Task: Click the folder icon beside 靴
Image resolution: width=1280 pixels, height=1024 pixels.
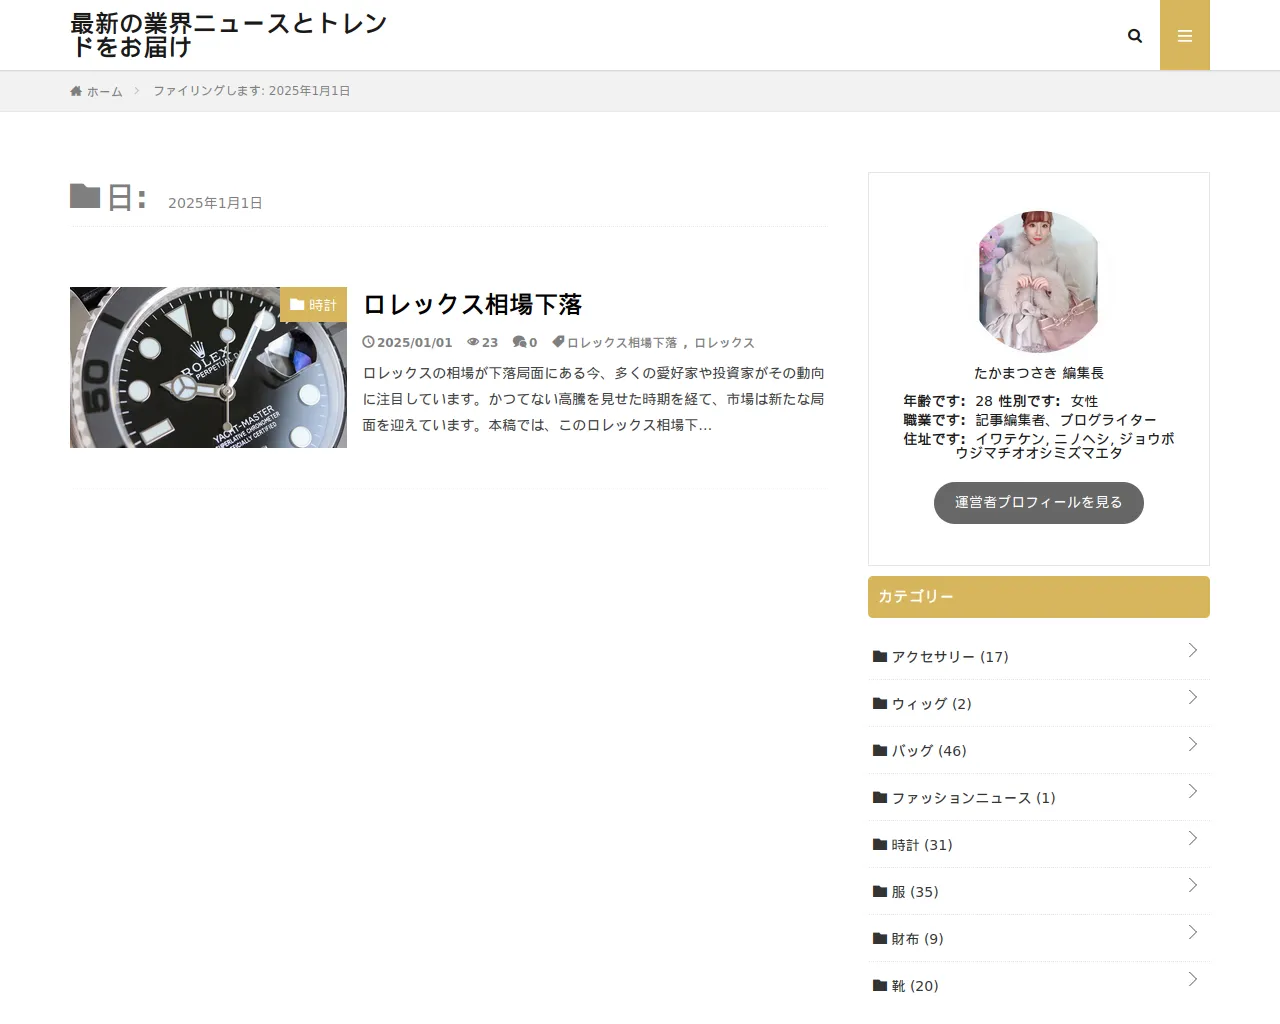Action: click(x=880, y=985)
